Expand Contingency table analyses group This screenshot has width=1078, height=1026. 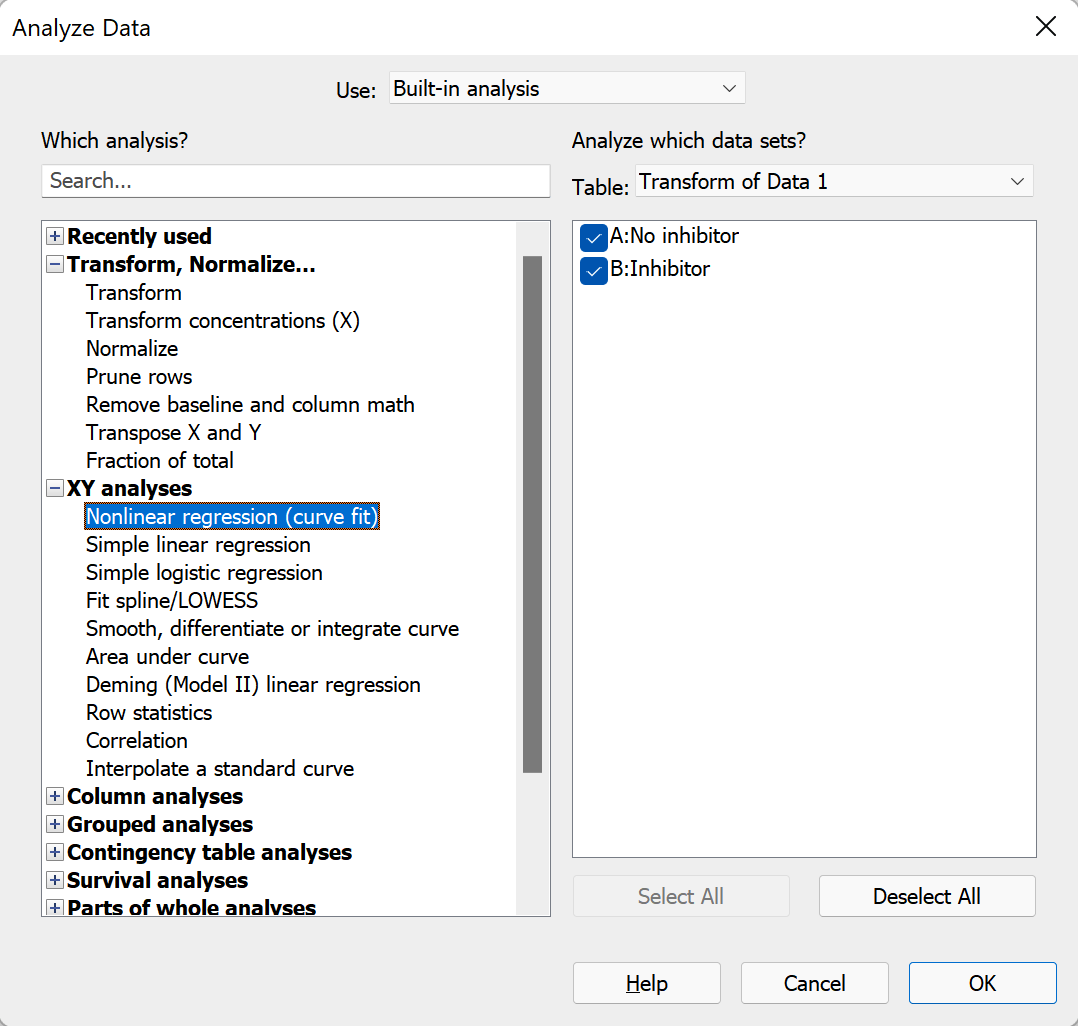(x=55, y=852)
